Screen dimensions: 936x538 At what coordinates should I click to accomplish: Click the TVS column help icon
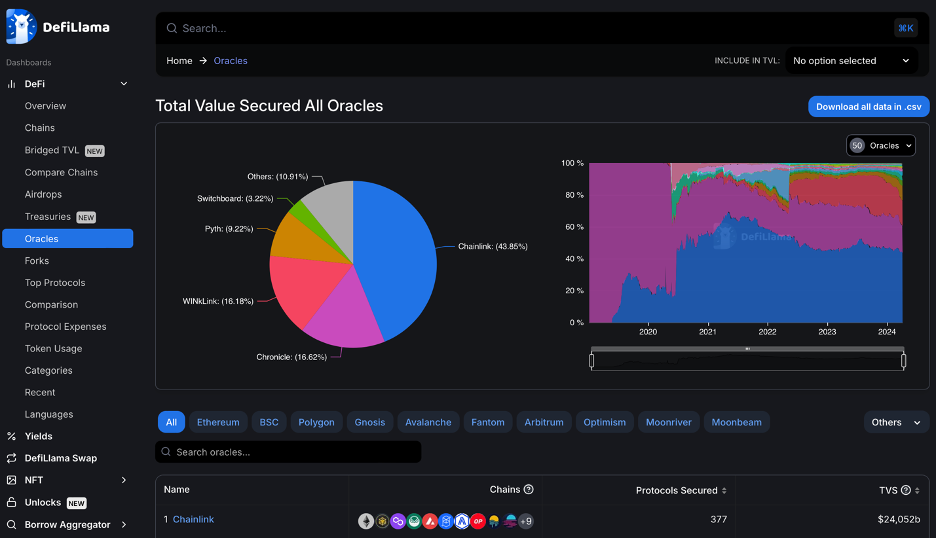[906, 490]
